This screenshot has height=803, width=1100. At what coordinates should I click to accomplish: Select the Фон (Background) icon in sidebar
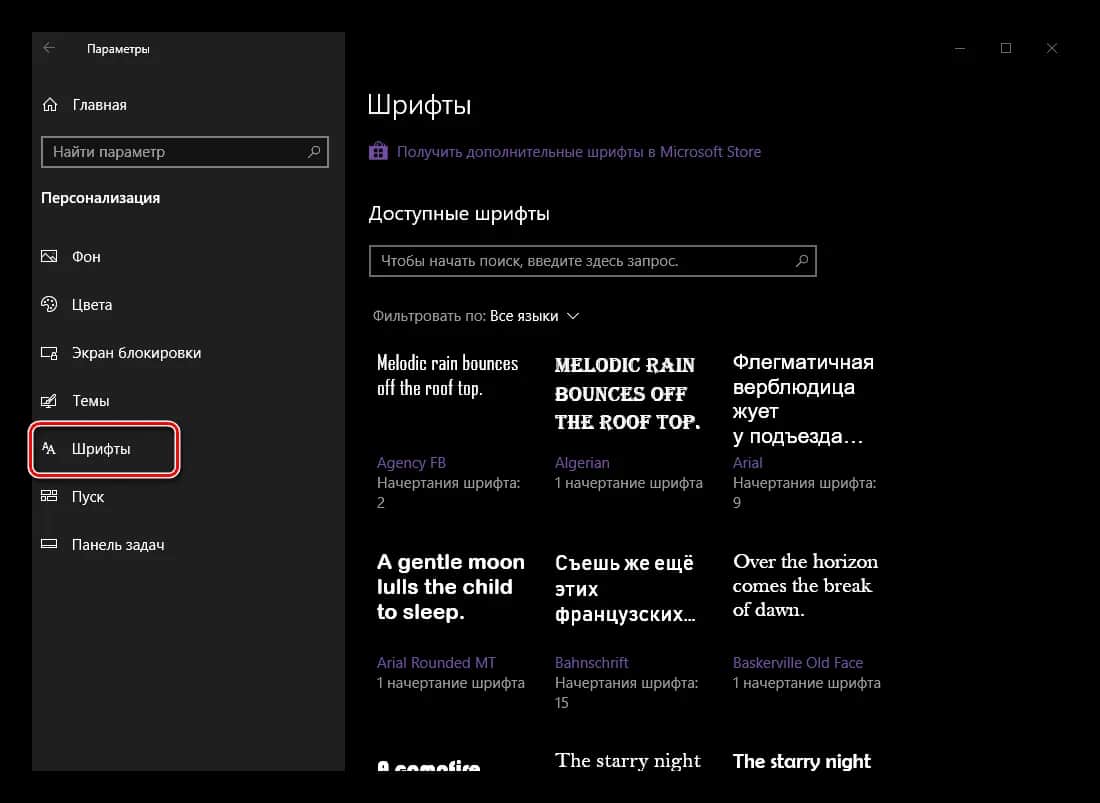point(49,257)
